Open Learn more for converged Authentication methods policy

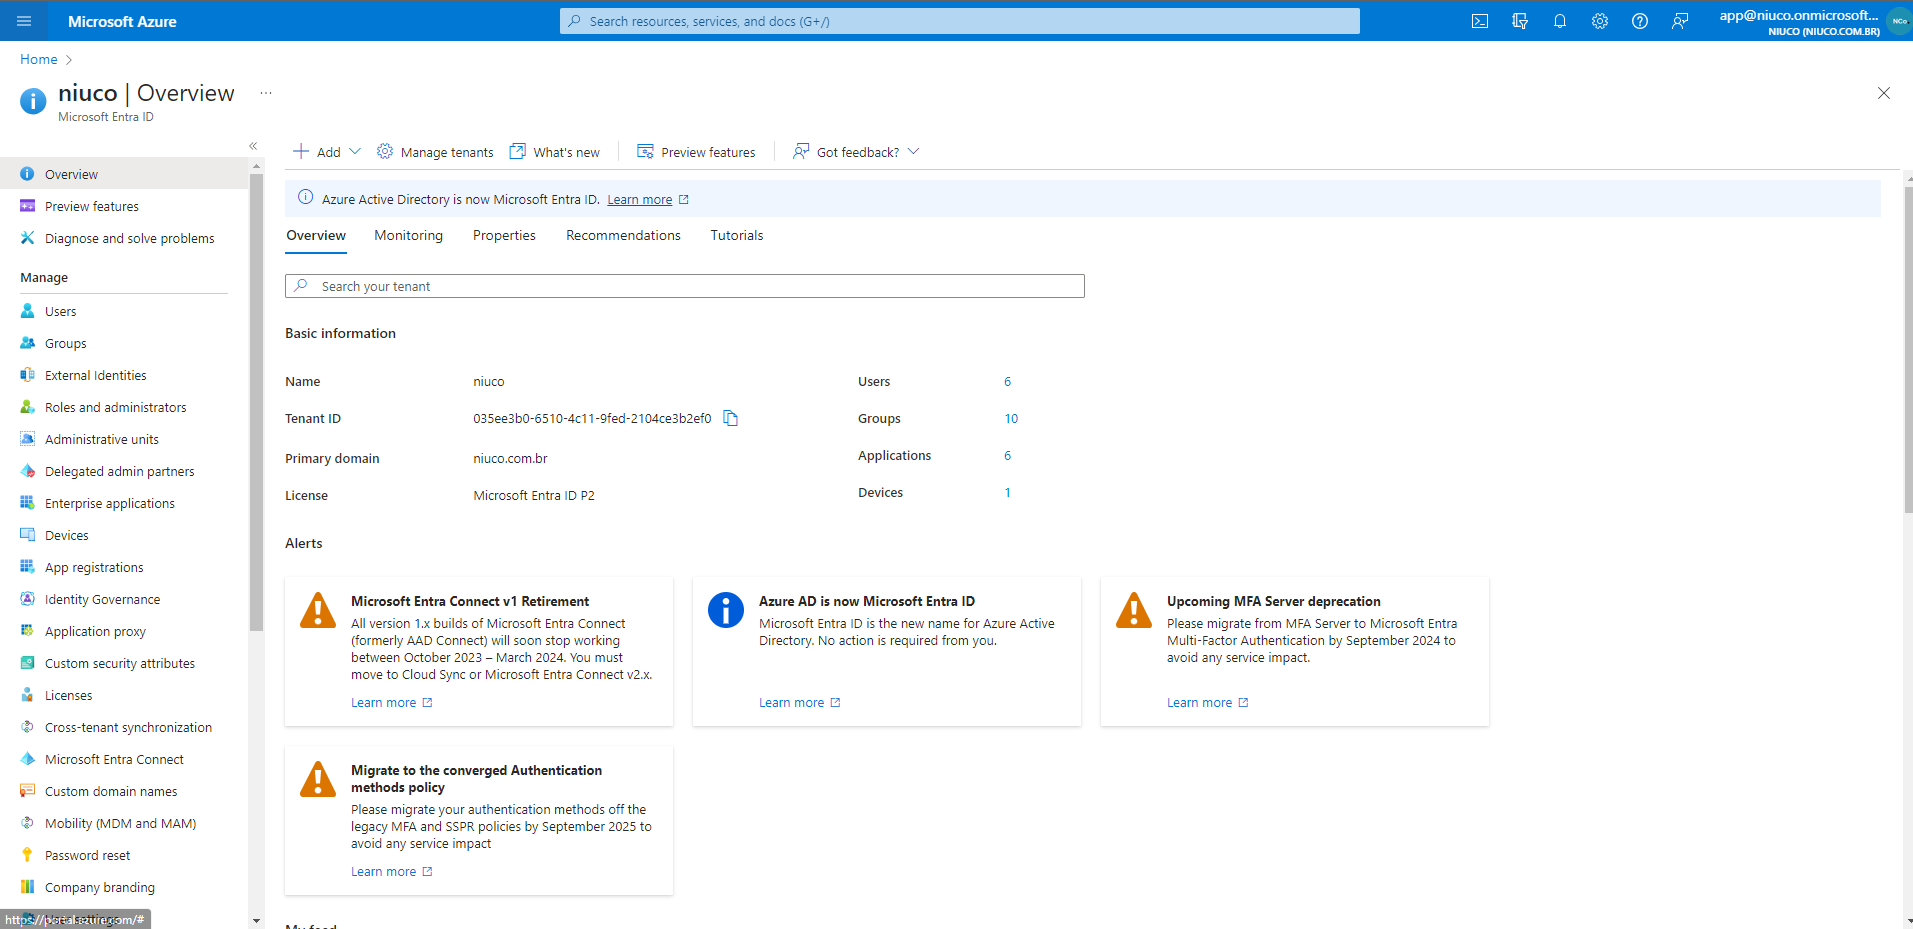click(x=391, y=872)
